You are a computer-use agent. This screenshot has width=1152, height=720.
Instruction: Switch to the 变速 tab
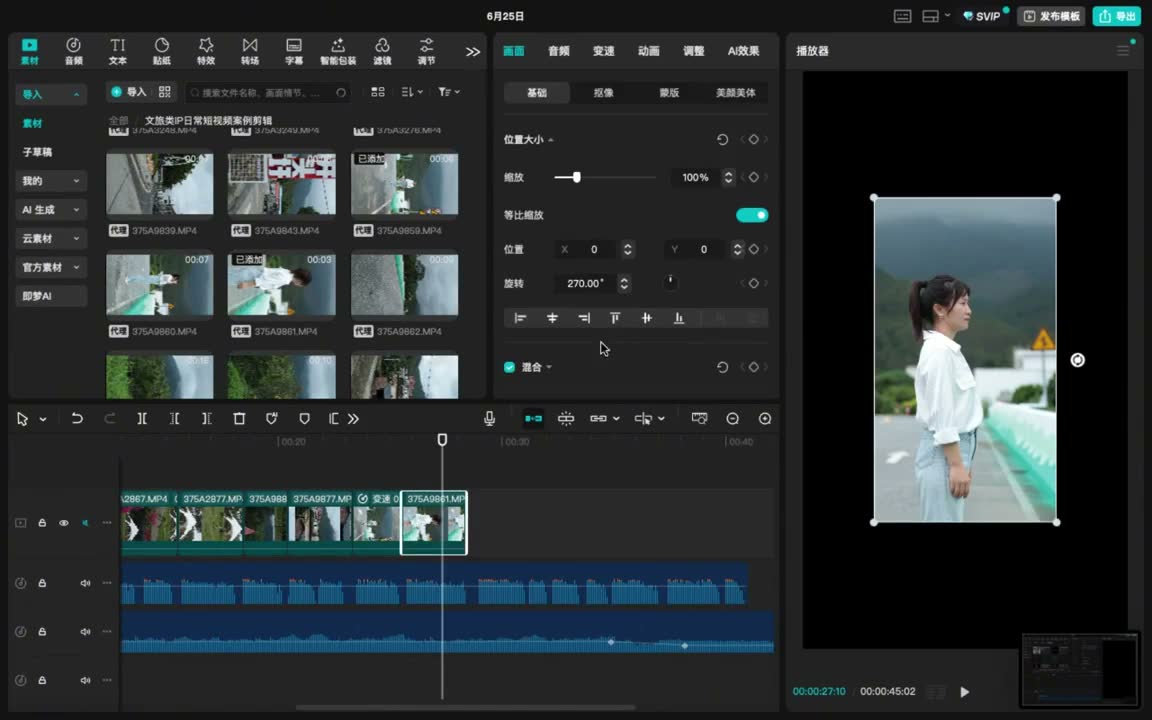603,51
